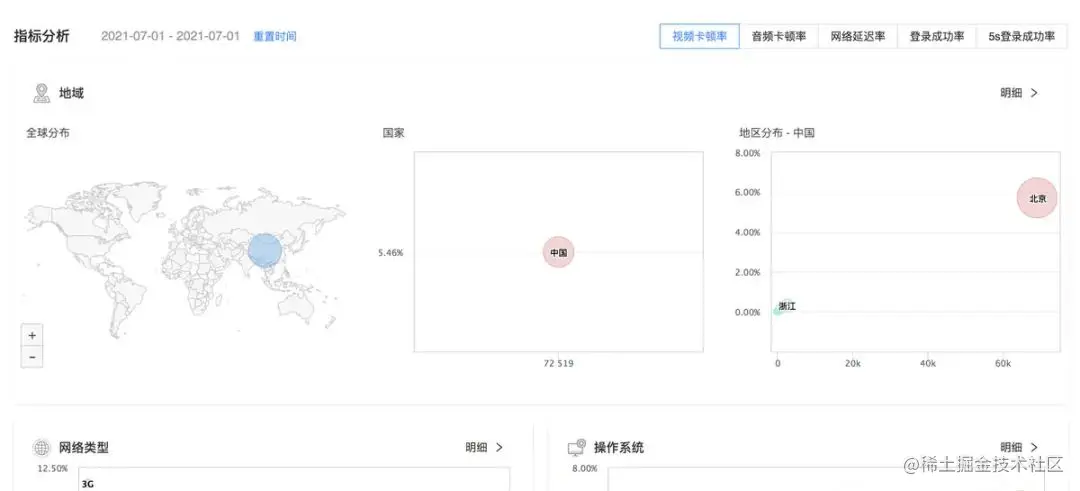Screen dimensions: 1080x491
Task: Click the 3G label in network chart
Action: (87, 484)
